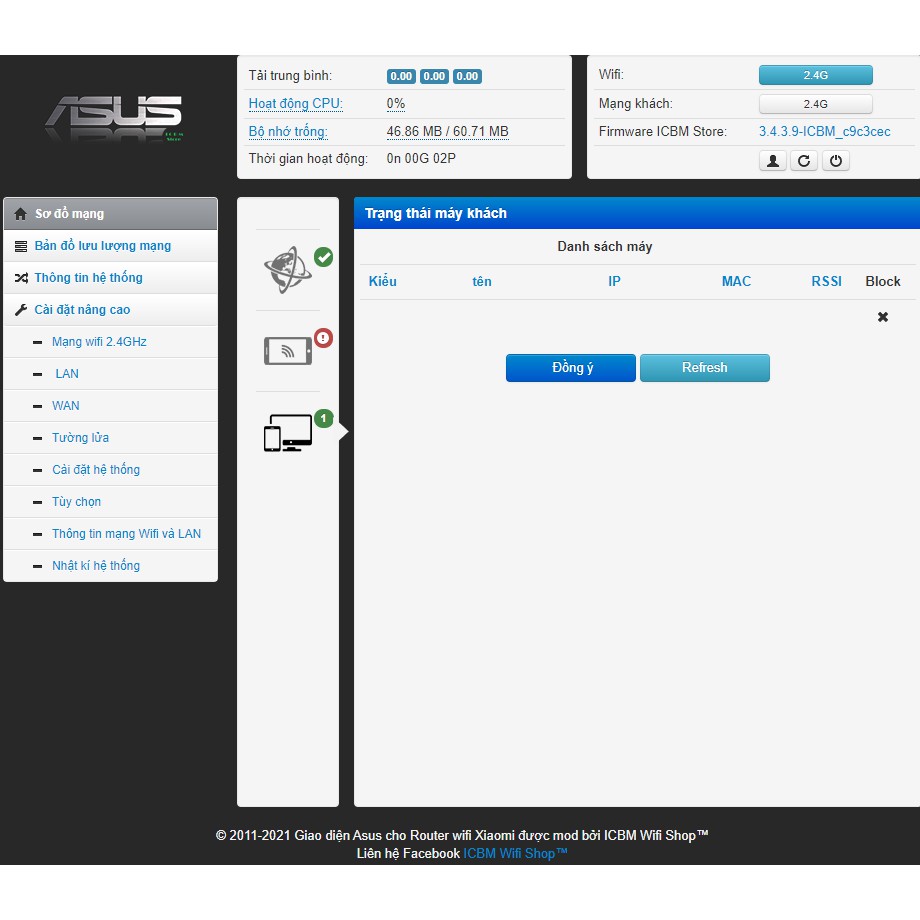
Task: Click the ASUS logo
Action: pos(113,118)
